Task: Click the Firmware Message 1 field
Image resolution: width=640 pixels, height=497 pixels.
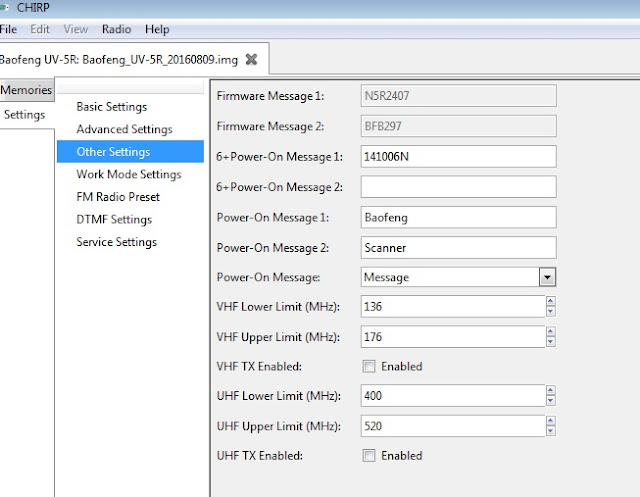Action: 458,96
